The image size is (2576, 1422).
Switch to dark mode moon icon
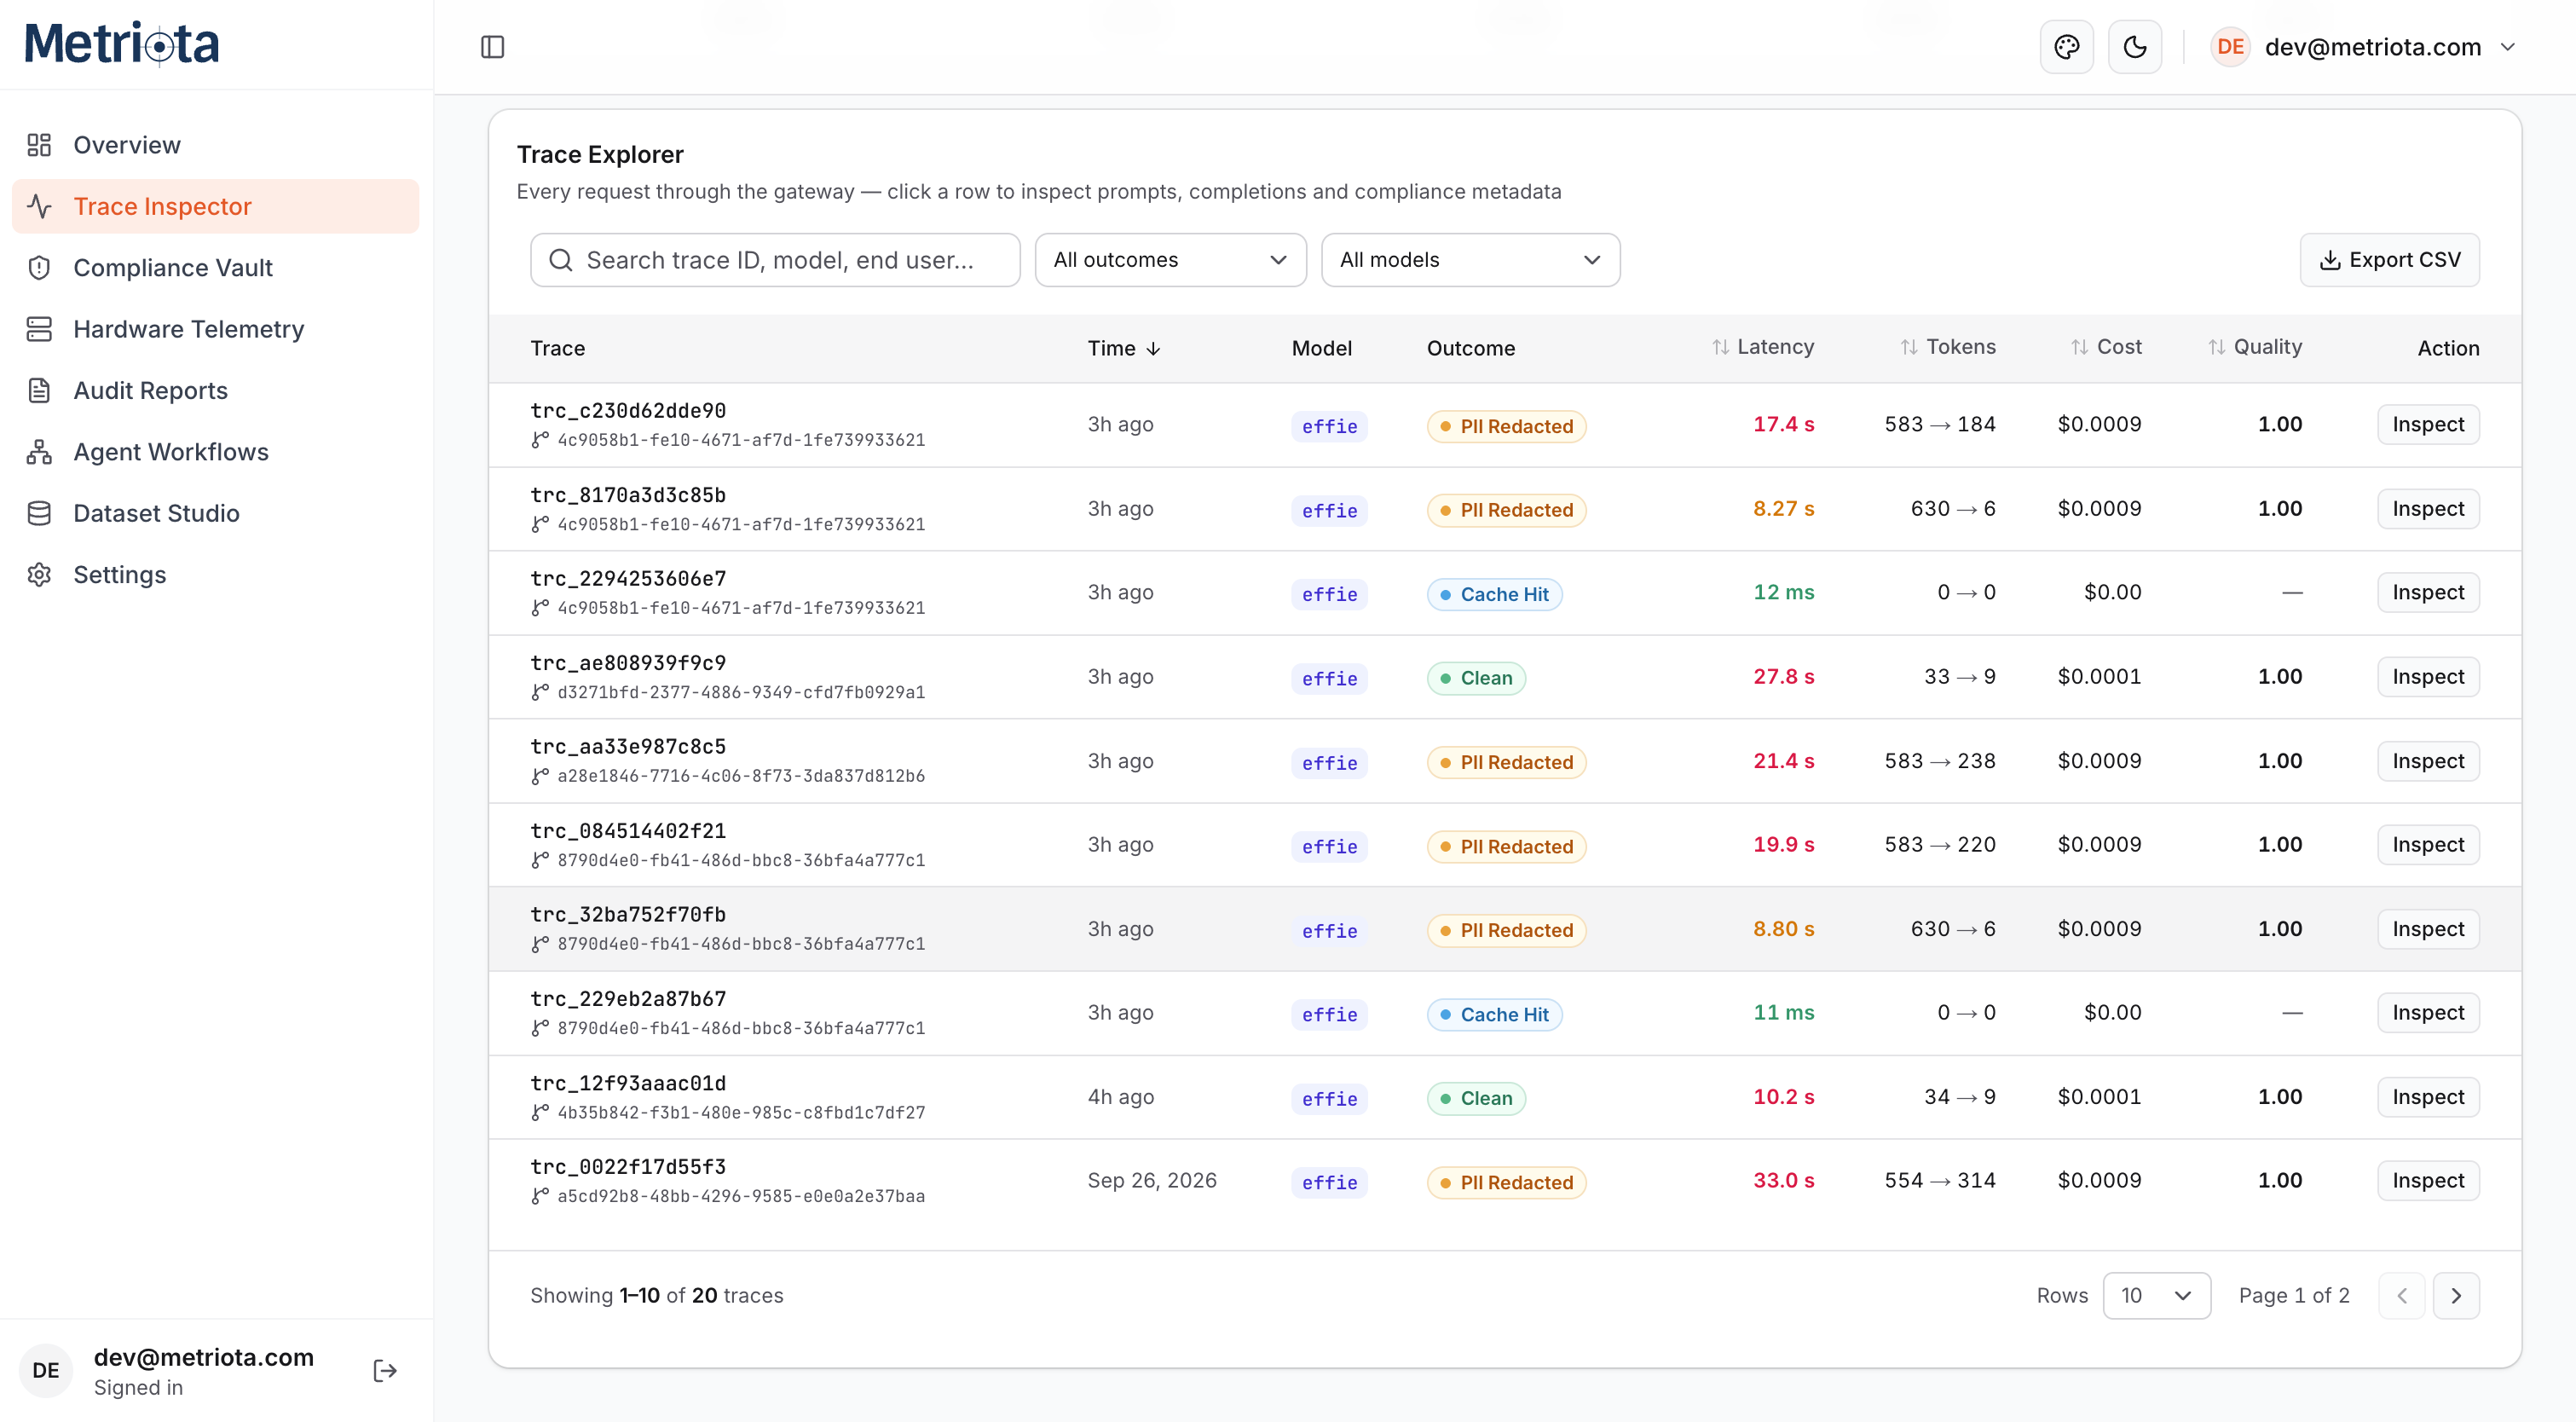pyautogui.click(x=2134, y=47)
